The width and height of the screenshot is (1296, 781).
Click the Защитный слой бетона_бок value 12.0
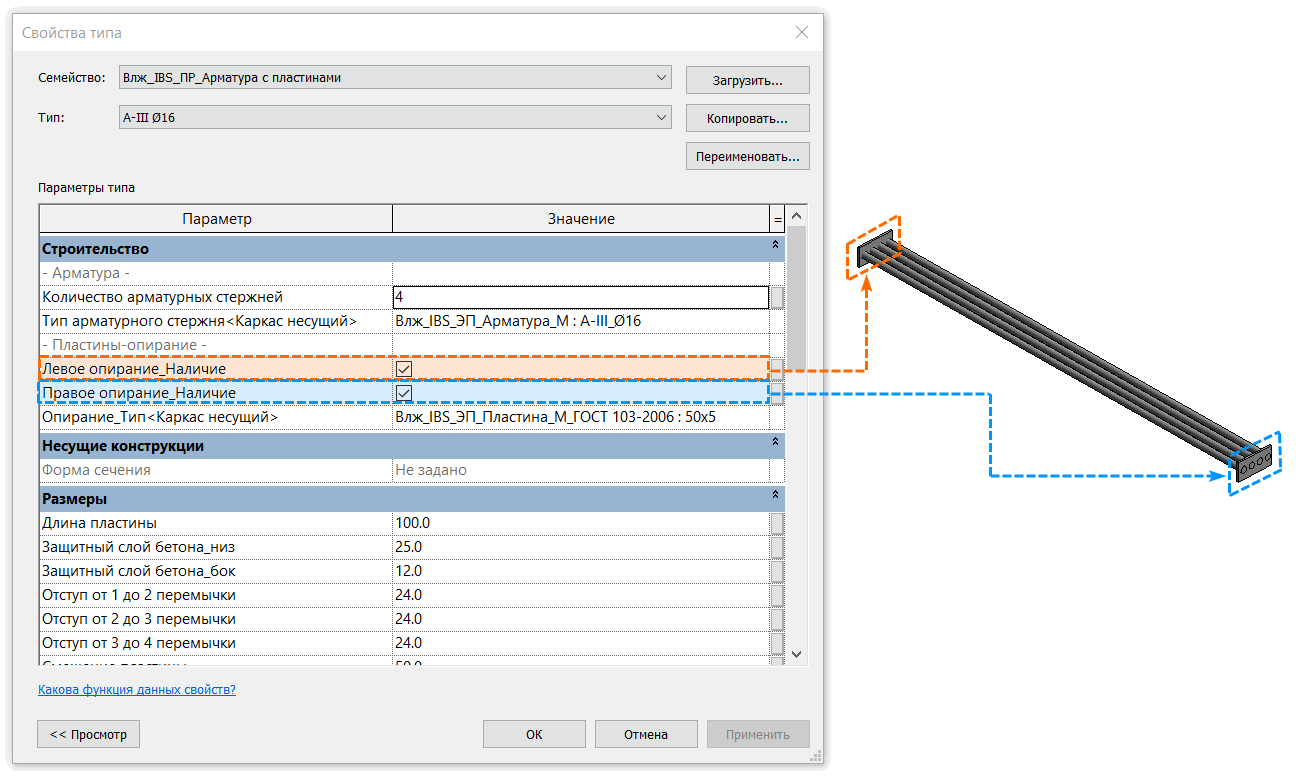point(580,571)
